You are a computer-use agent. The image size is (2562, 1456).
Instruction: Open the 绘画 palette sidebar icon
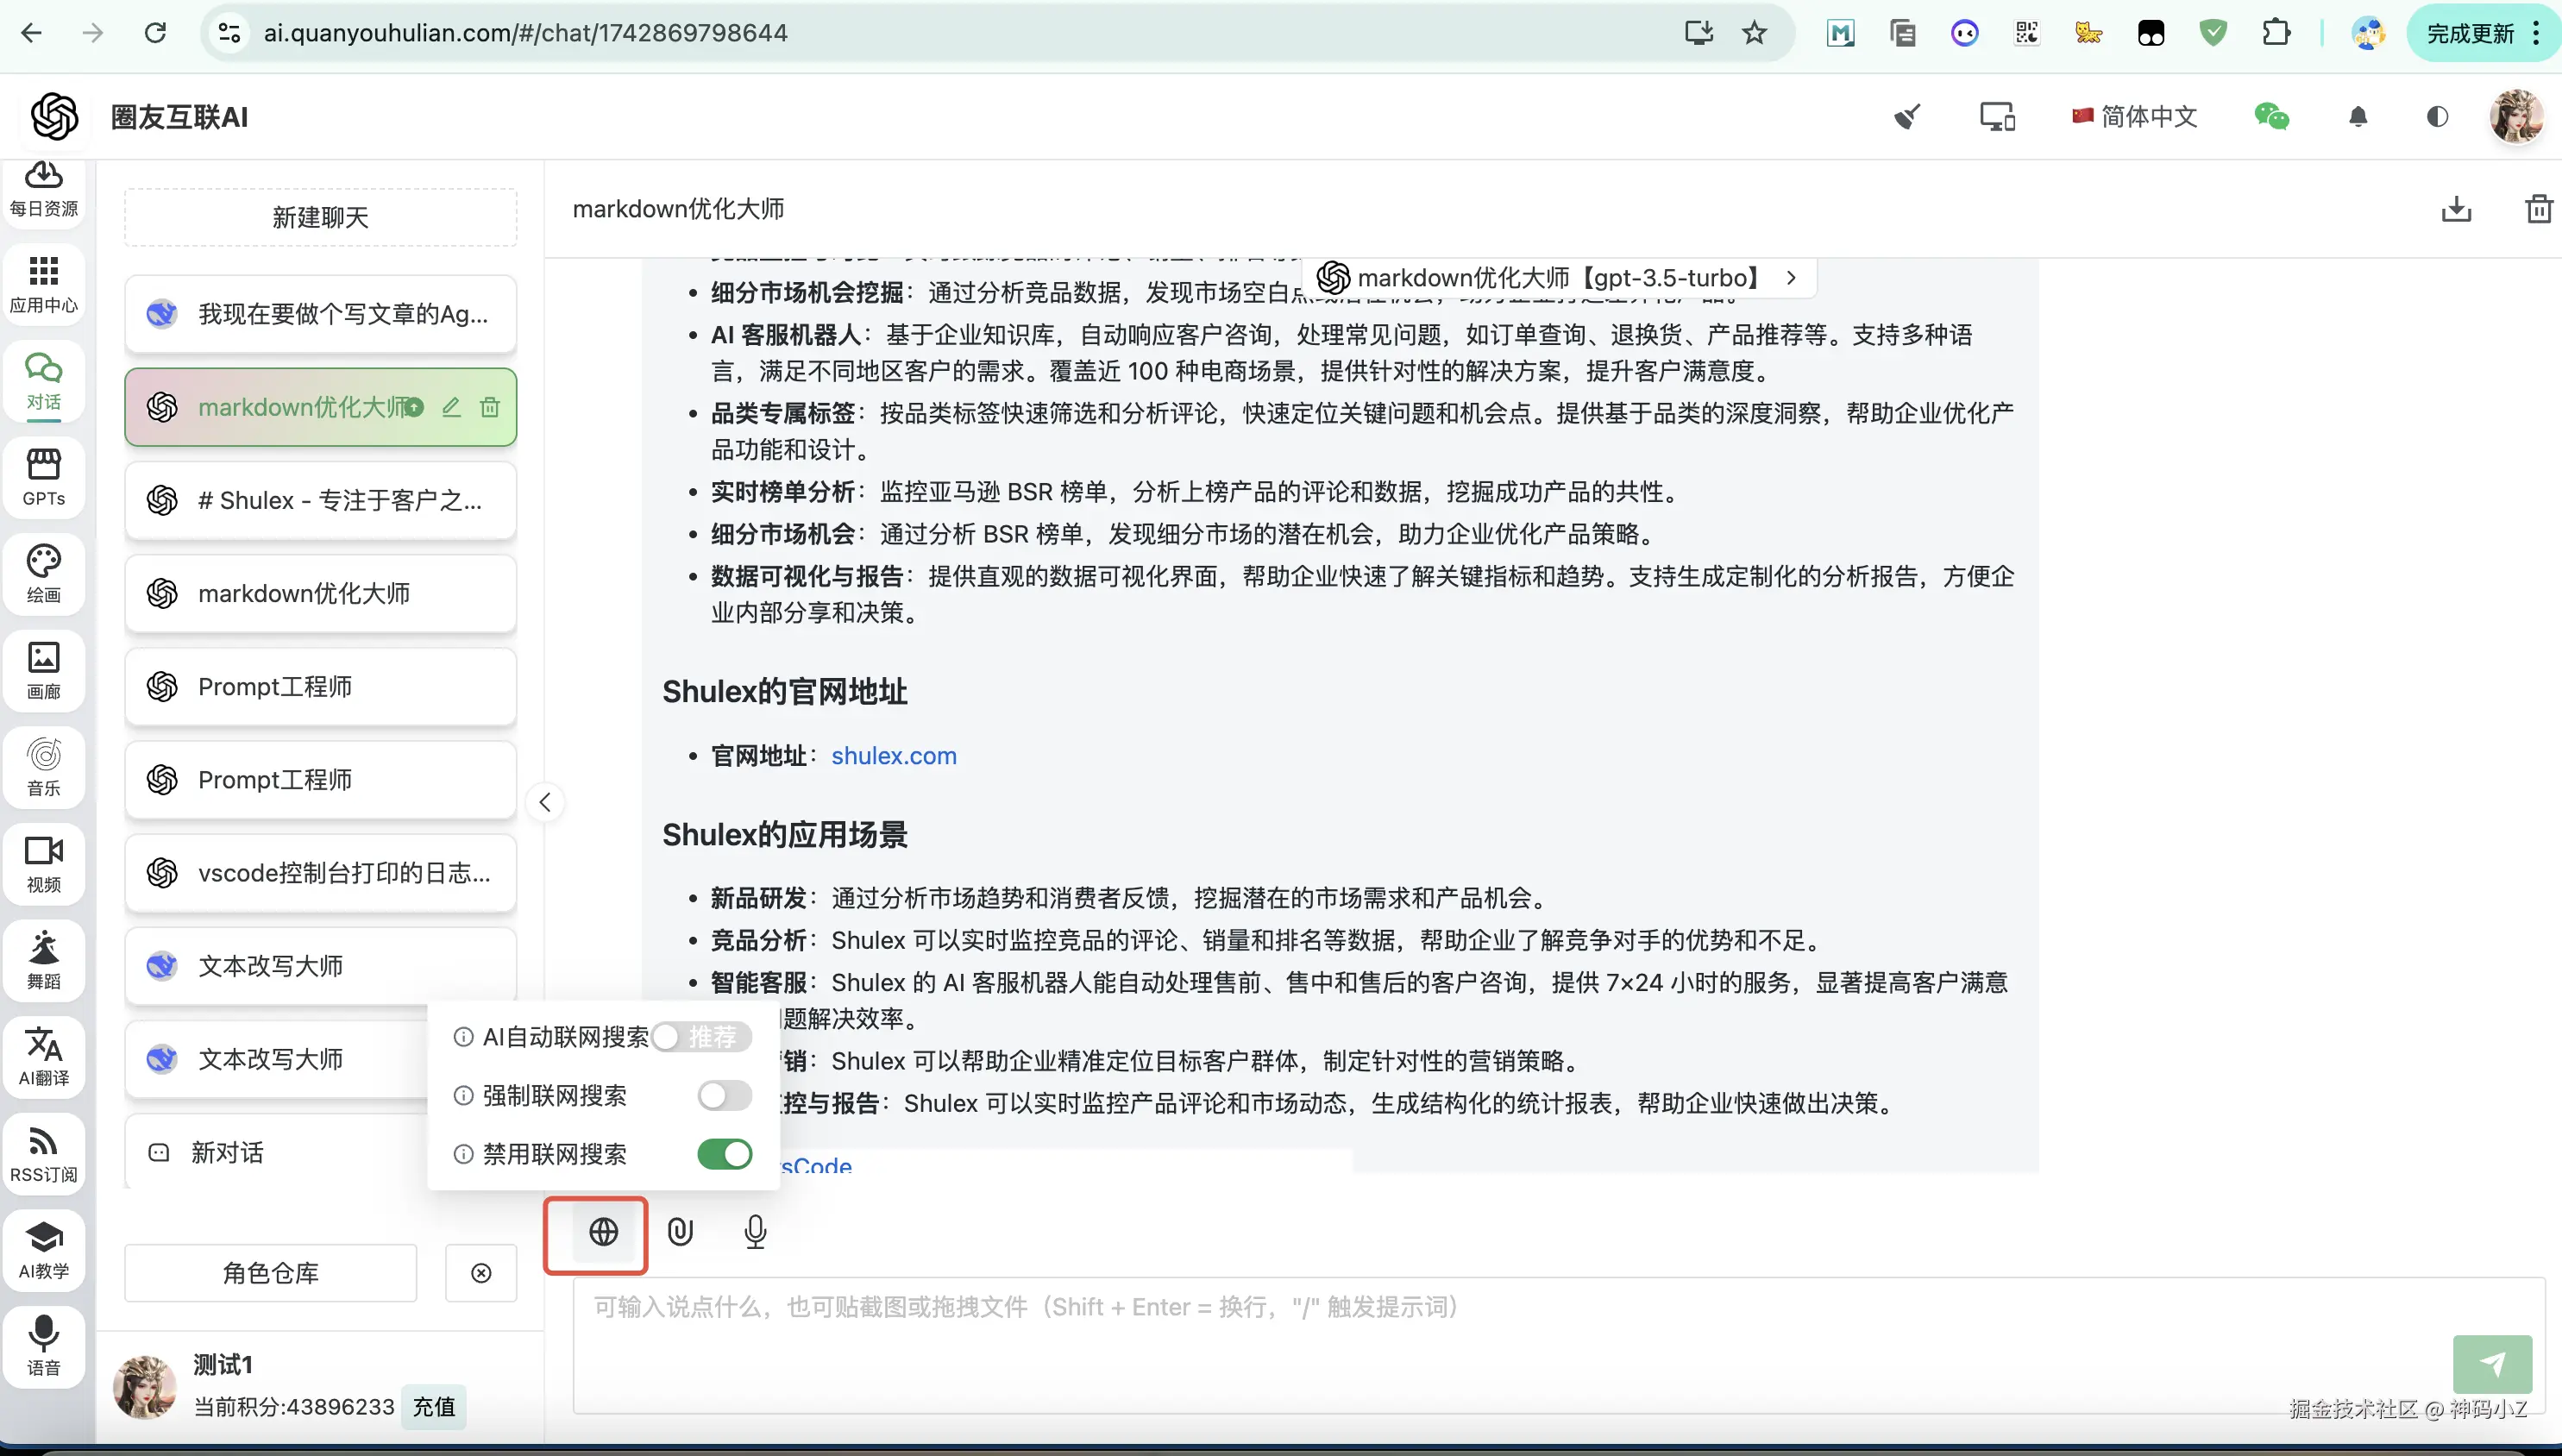pos(43,573)
